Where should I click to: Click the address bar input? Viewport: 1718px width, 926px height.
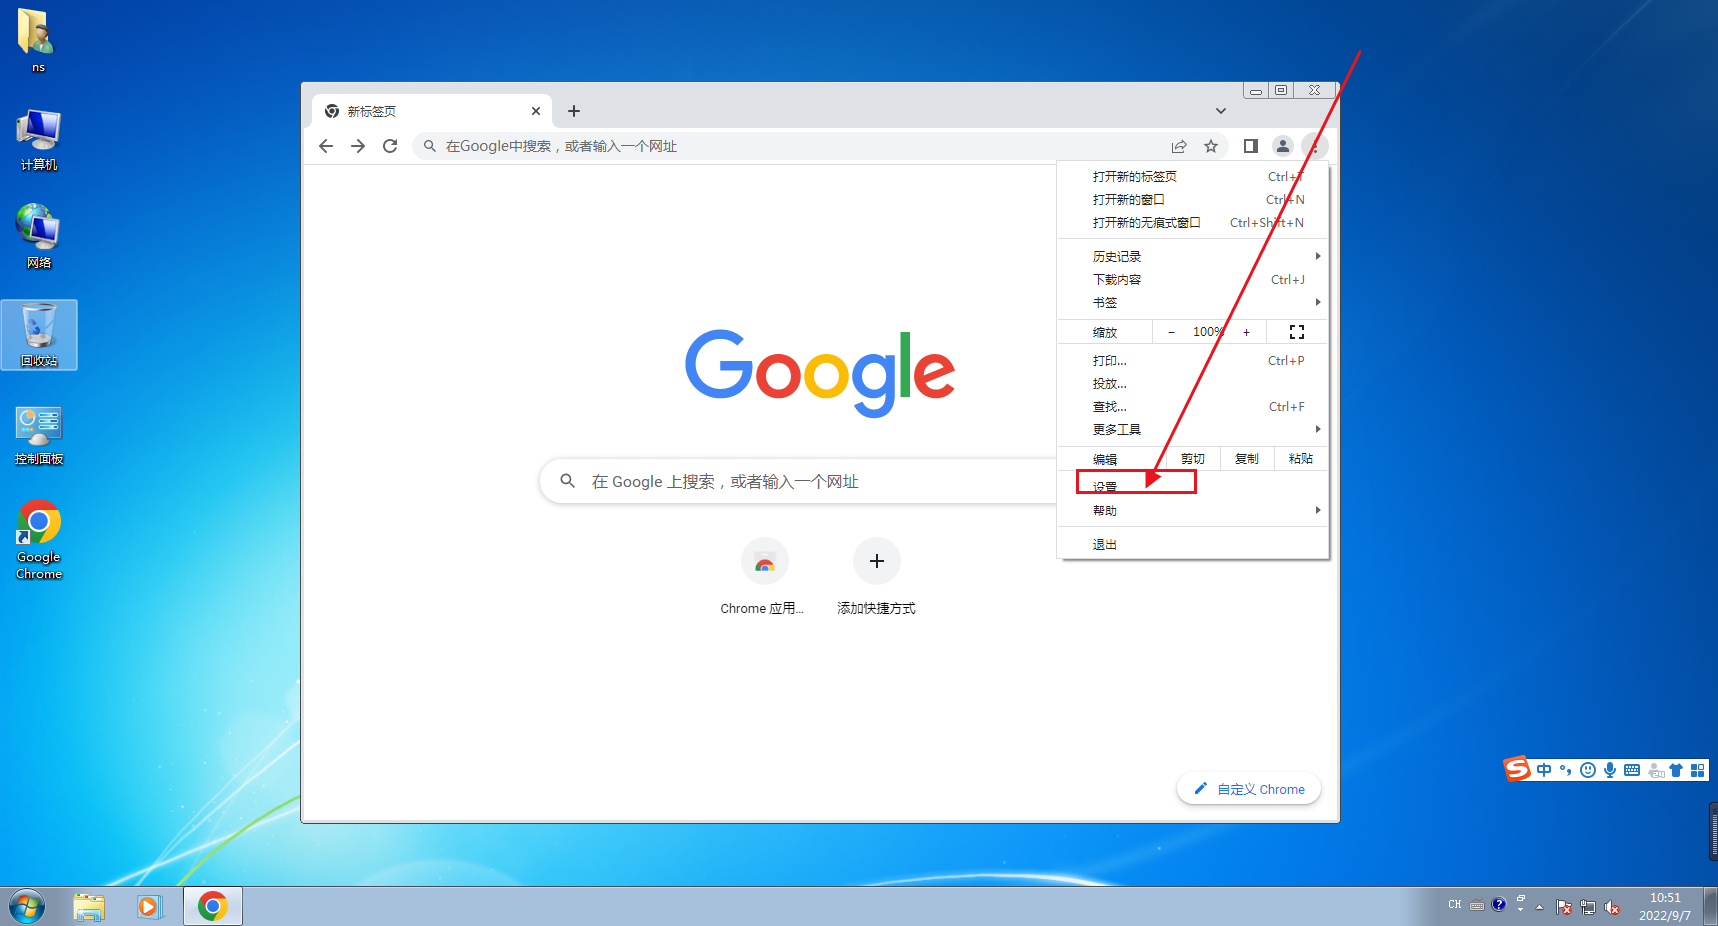[800, 146]
